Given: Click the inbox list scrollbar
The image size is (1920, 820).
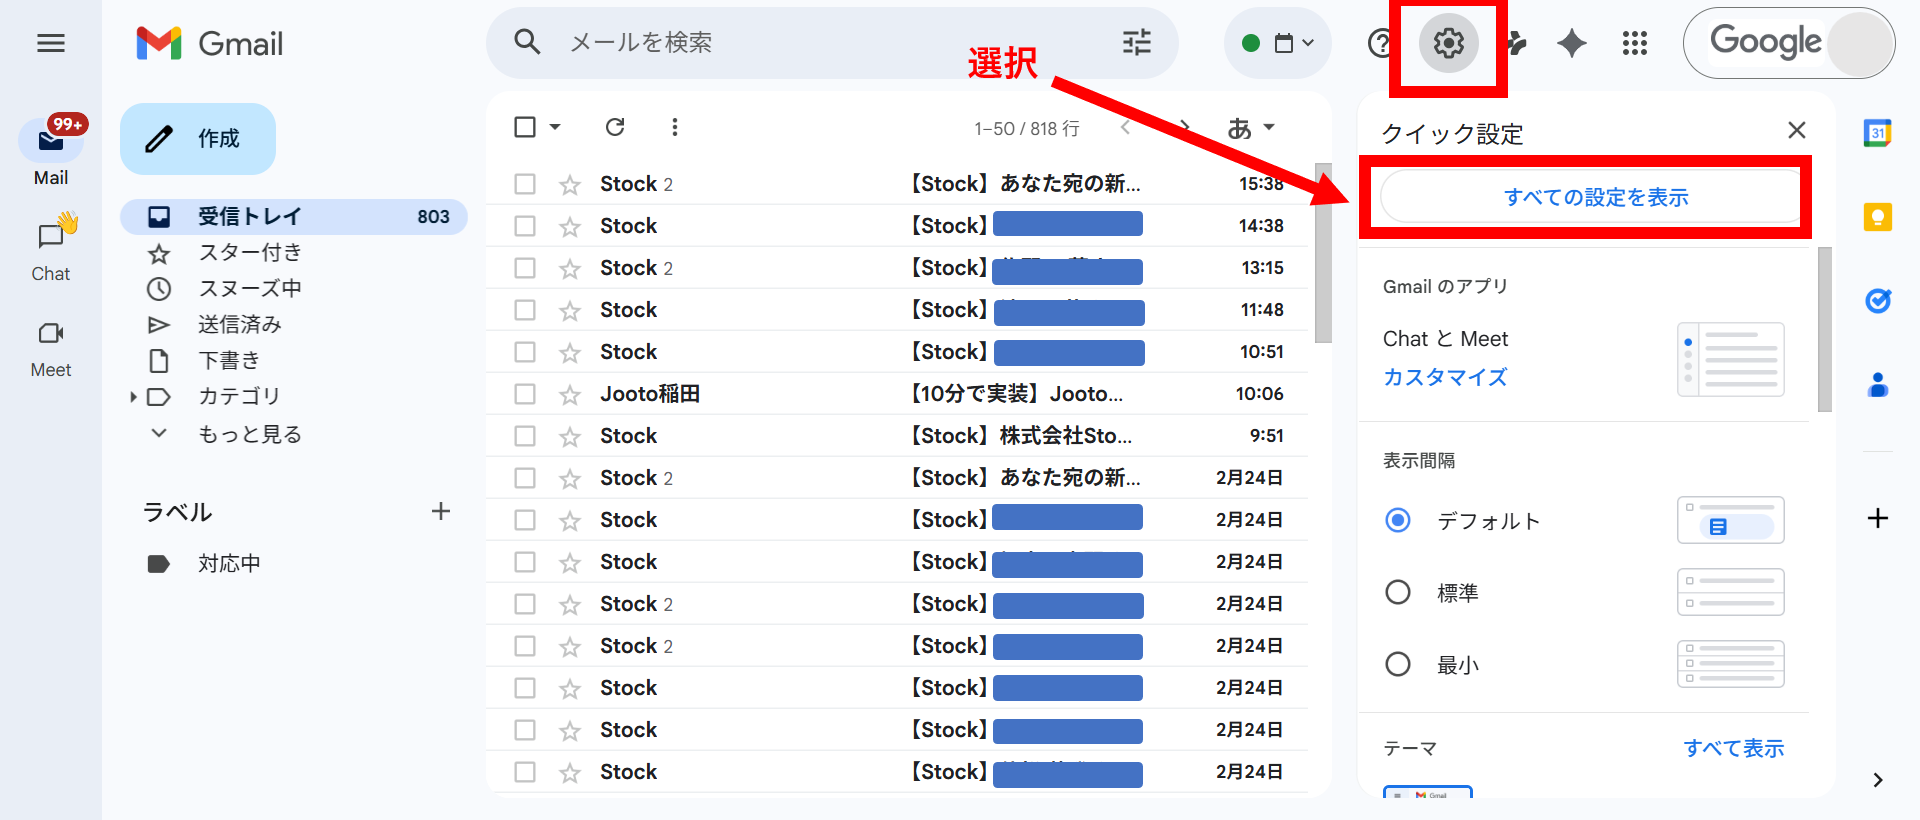Looking at the screenshot, I should [1323, 253].
